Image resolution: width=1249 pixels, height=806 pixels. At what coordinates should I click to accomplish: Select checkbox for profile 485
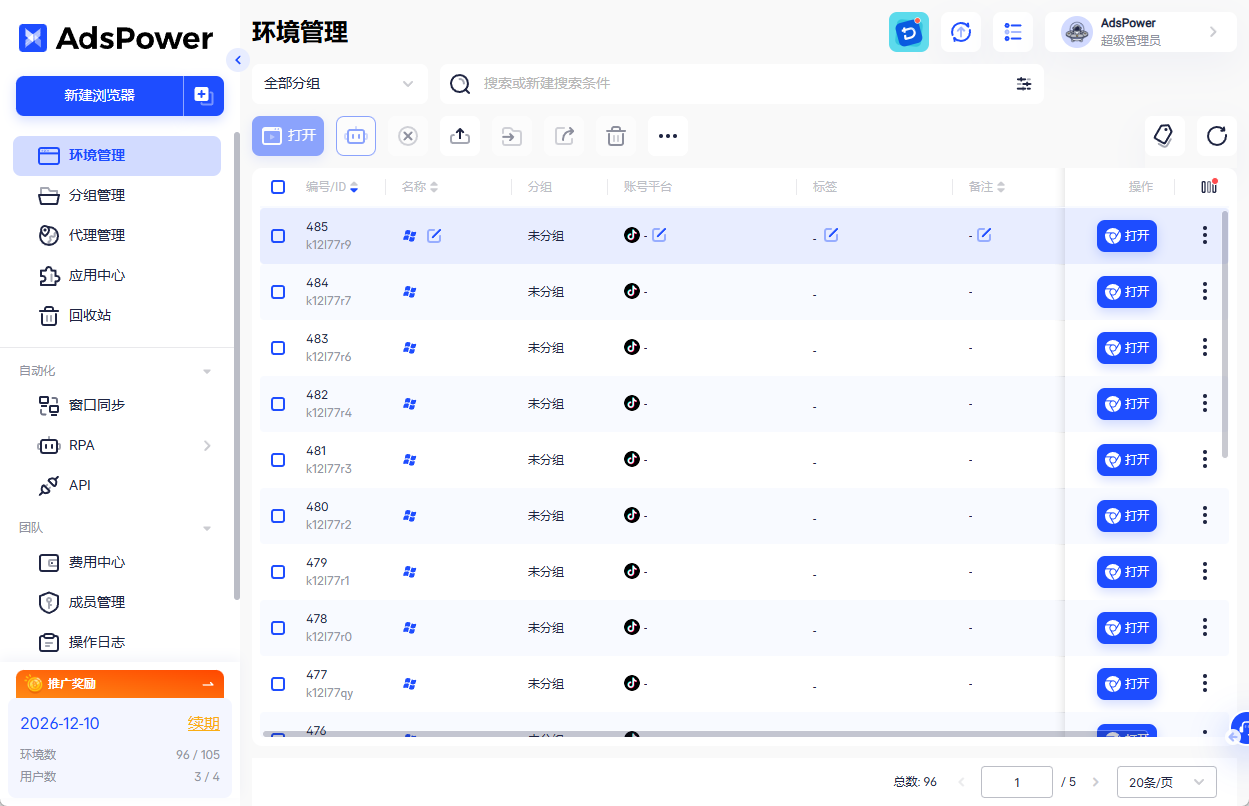(x=278, y=236)
